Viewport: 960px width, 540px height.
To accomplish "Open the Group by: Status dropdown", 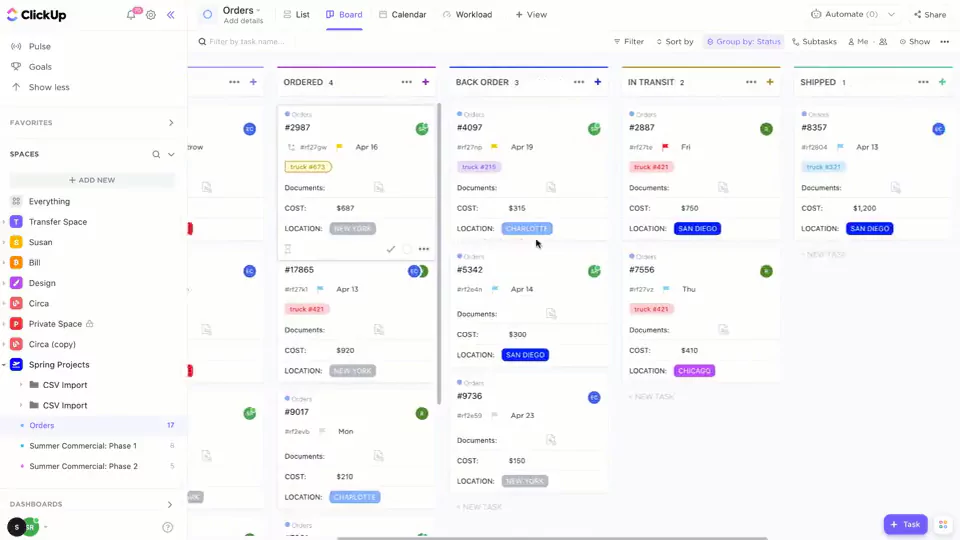I will pyautogui.click(x=743, y=42).
